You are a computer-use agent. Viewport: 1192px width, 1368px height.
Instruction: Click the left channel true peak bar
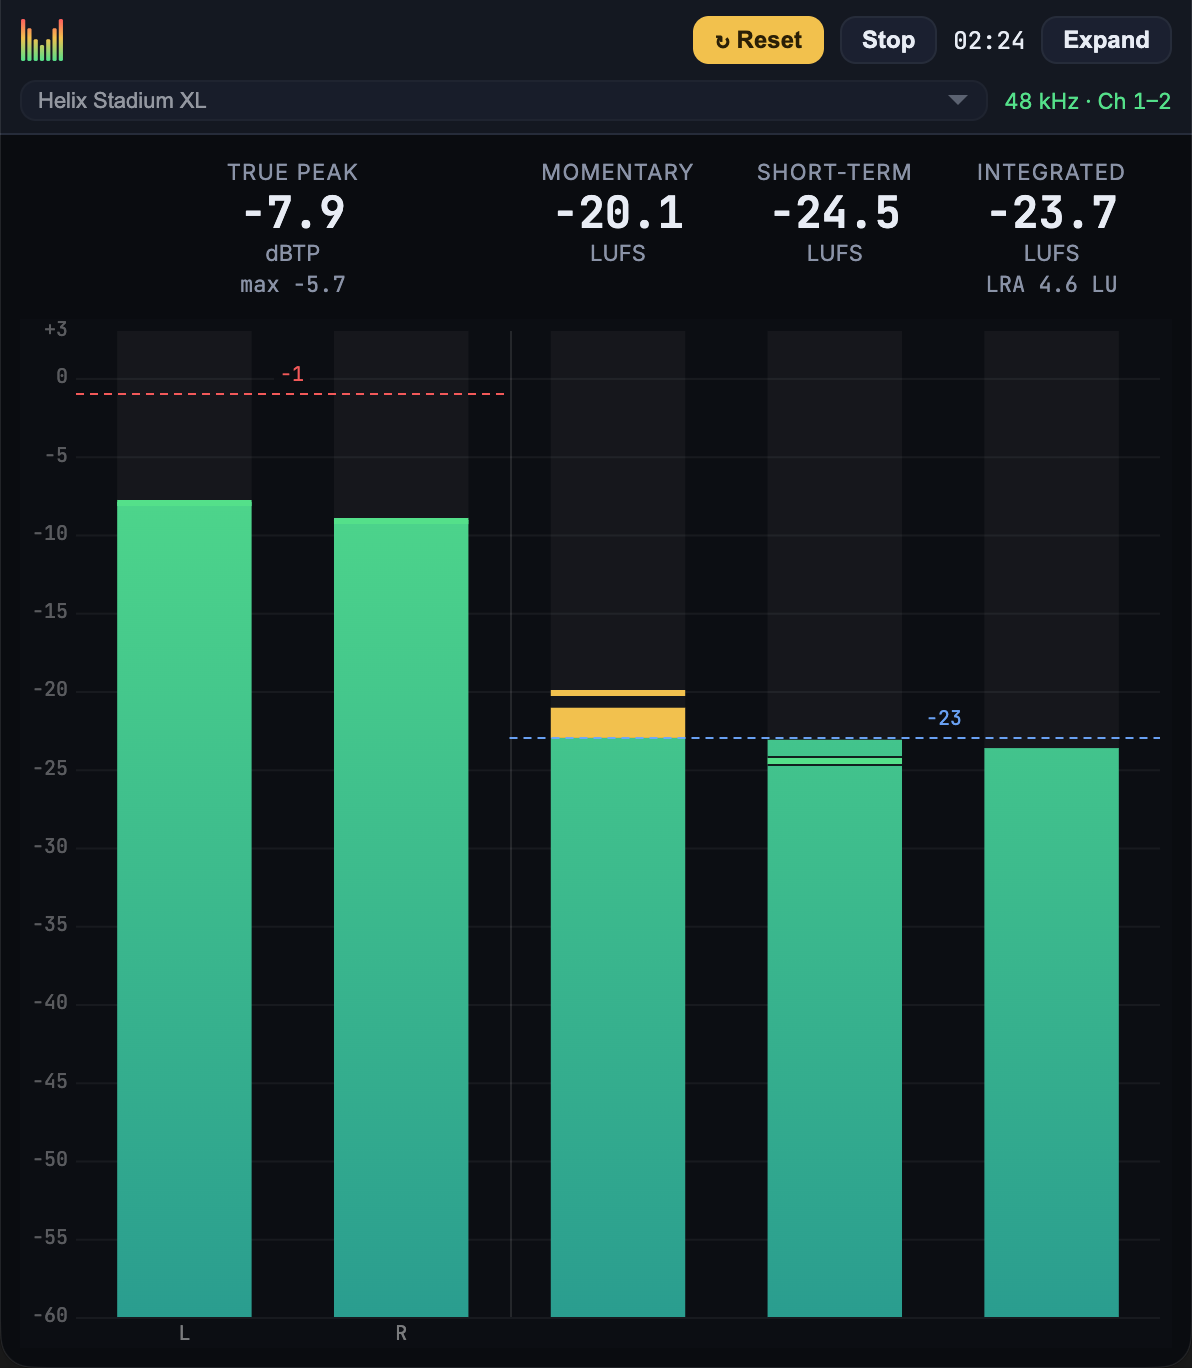point(184,908)
